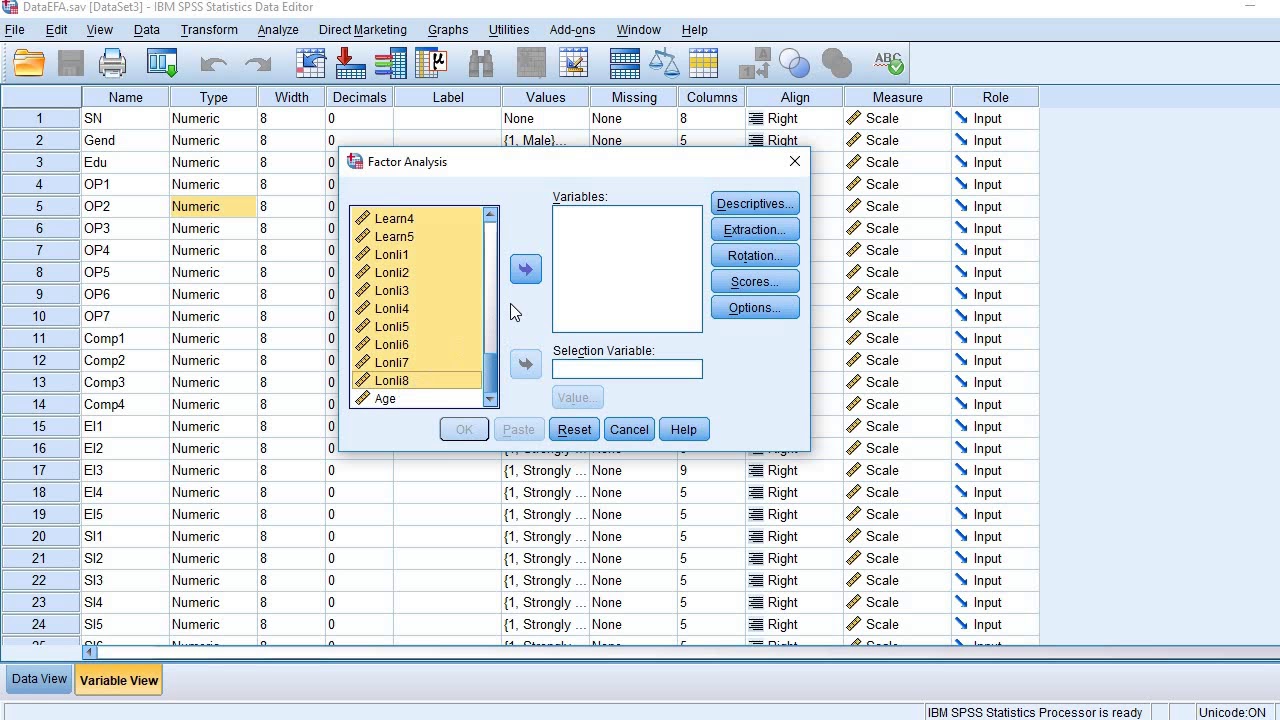The width and height of the screenshot is (1280, 720).
Task: Click the Redo arrow in the toolbar
Action: pos(258,65)
